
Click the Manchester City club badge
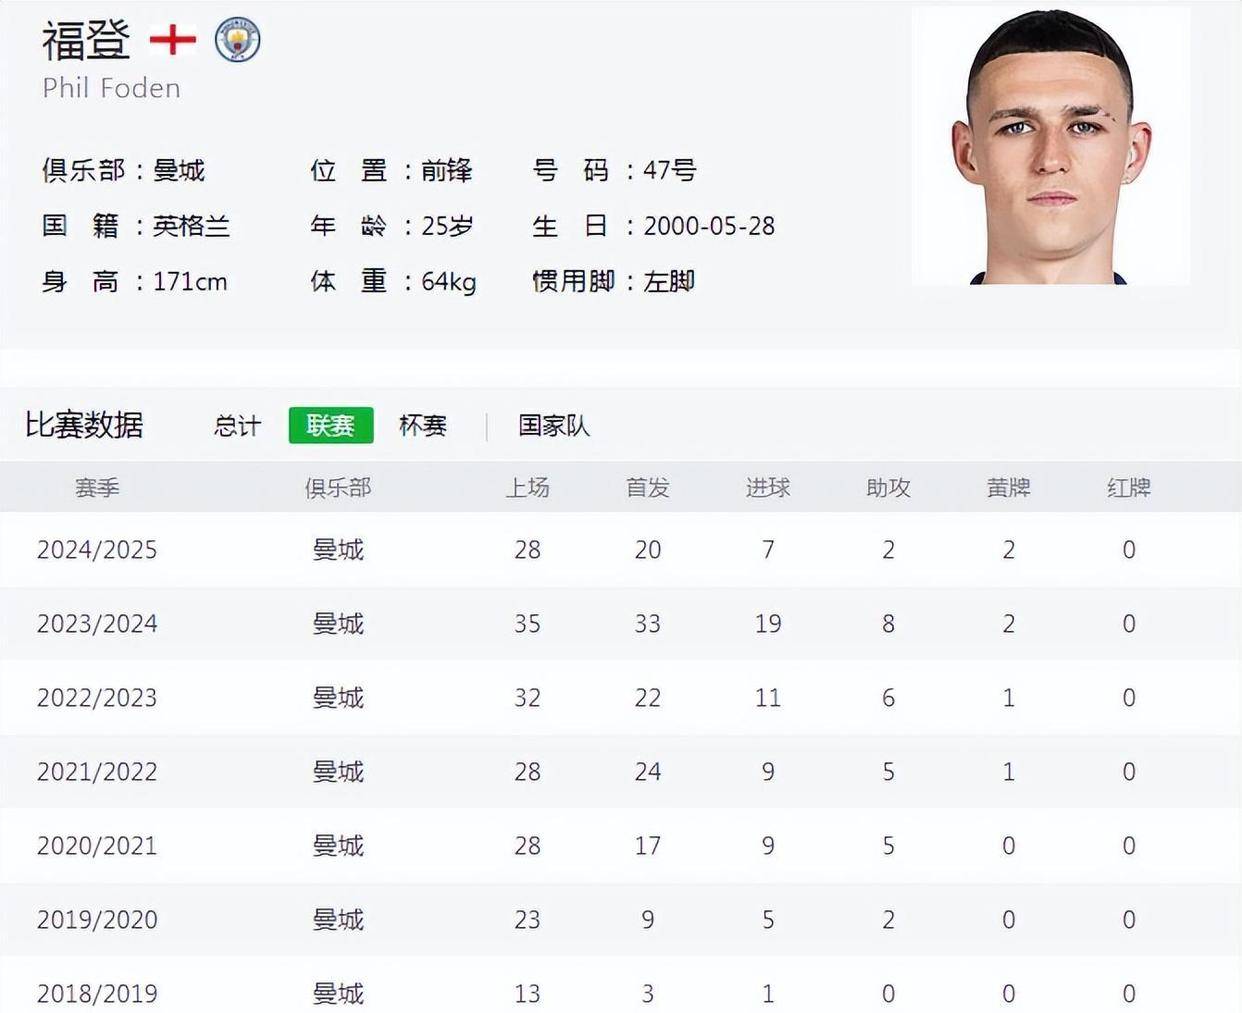click(x=238, y=40)
